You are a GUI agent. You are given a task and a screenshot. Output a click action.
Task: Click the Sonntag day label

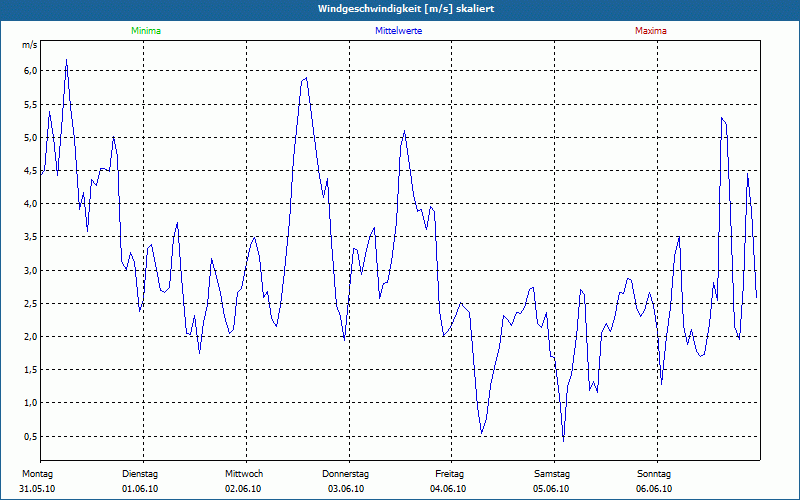pyautogui.click(x=654, y=474)
